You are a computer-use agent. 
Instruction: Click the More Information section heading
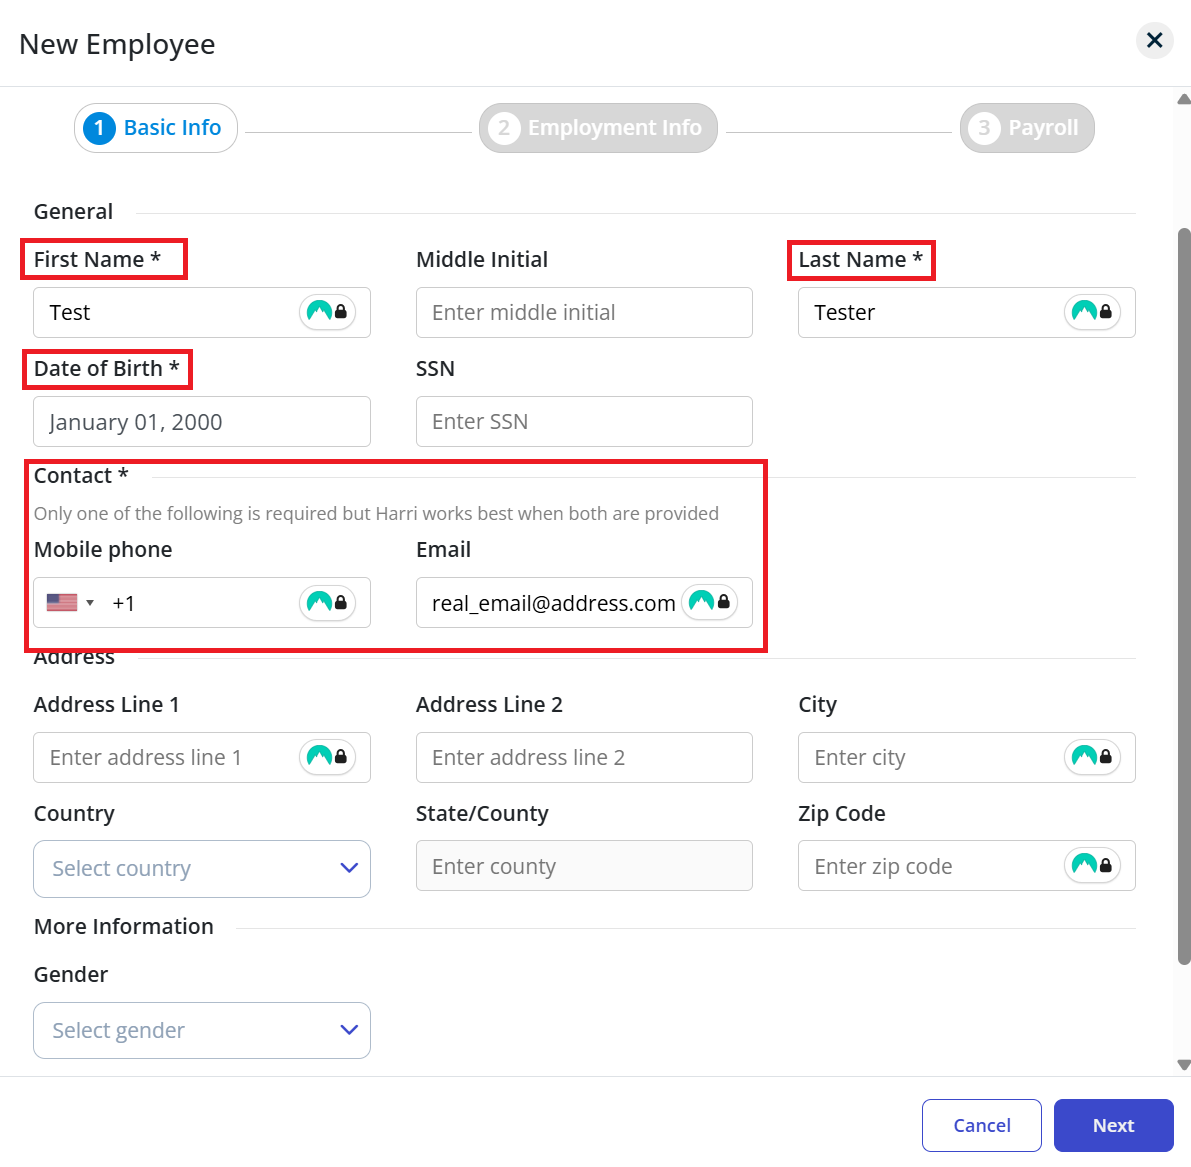pyautogui.click(x=124, y=926)
